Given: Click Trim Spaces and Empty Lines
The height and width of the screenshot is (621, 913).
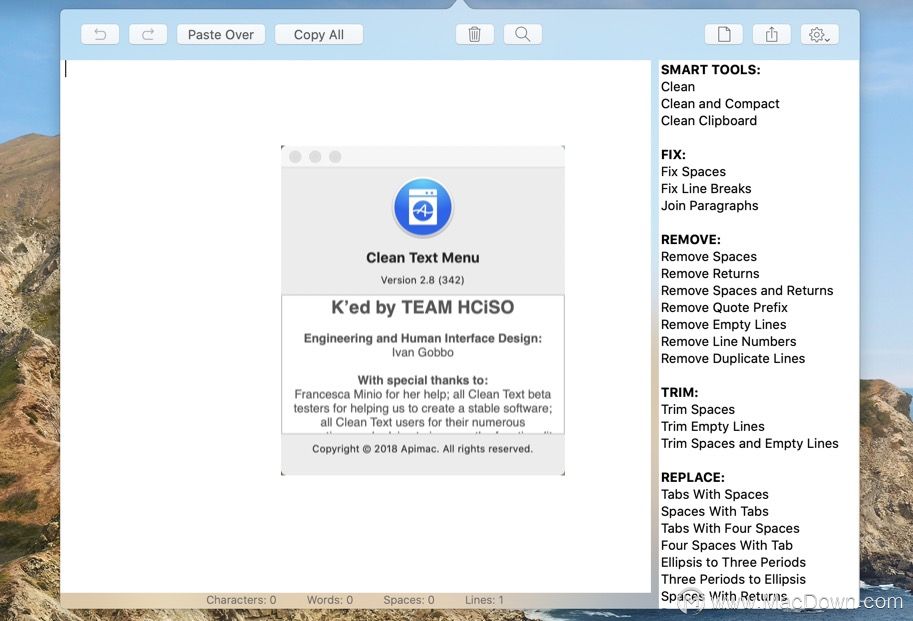Looking at the screenshot, I should click(x=749, y=443).
